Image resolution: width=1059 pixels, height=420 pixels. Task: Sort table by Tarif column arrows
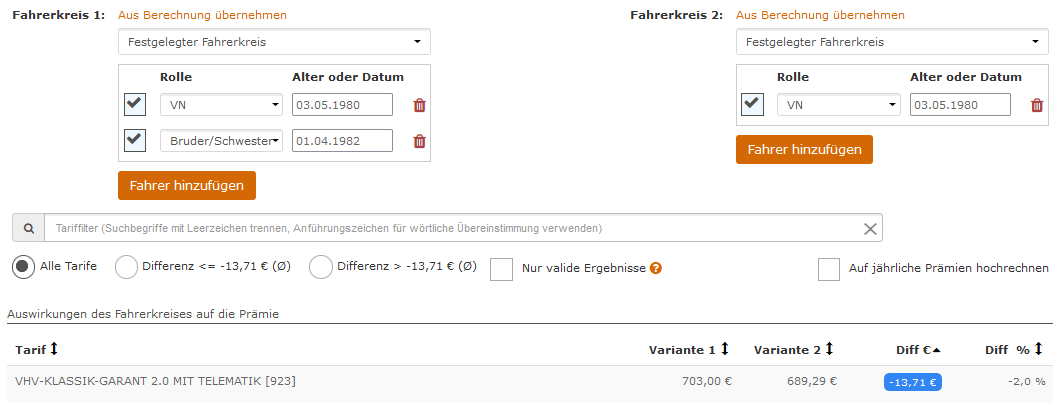[x=55, y=349]
